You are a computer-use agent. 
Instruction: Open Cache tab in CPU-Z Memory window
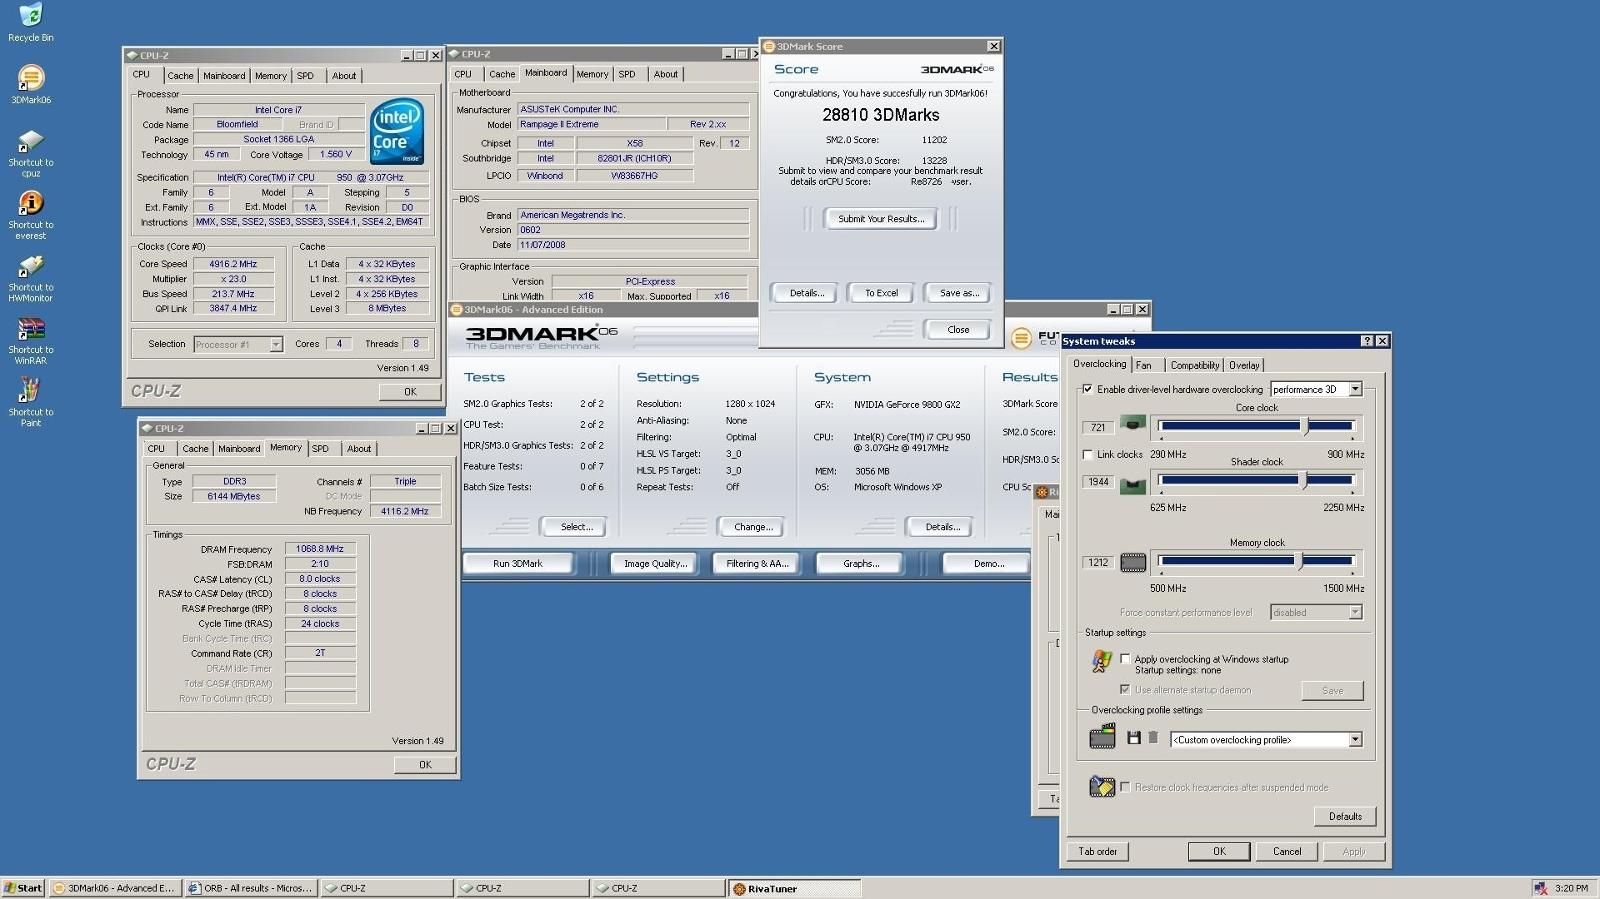pyautogui.click(x=195, y=448)
